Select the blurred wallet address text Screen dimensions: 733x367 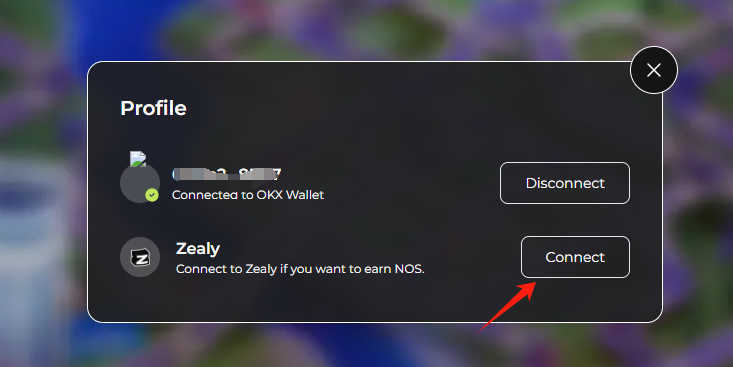(x=227, y=174)
